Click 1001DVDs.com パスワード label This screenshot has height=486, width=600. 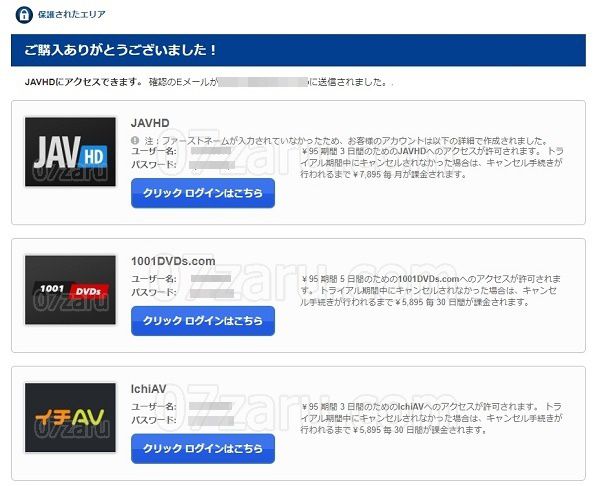(154, 292)
